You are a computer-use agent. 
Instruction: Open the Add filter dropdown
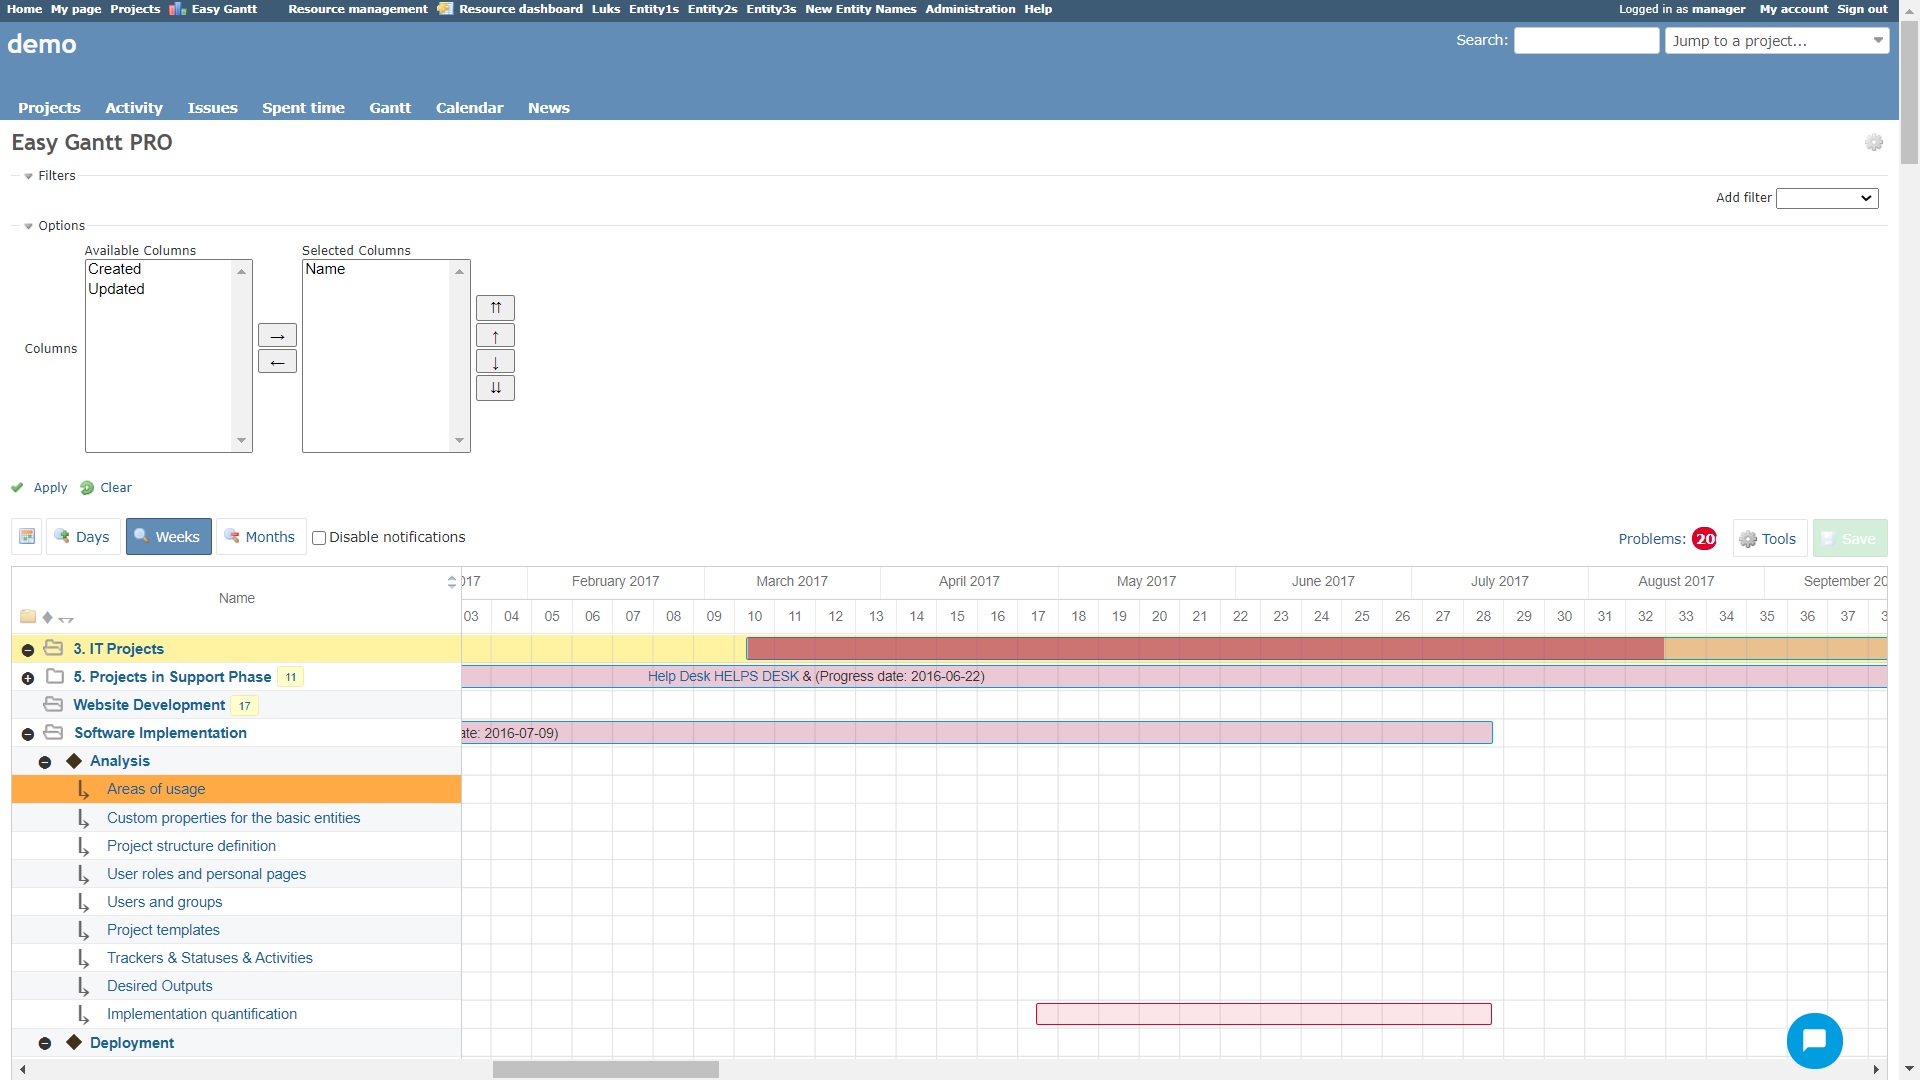(1826, 198)
